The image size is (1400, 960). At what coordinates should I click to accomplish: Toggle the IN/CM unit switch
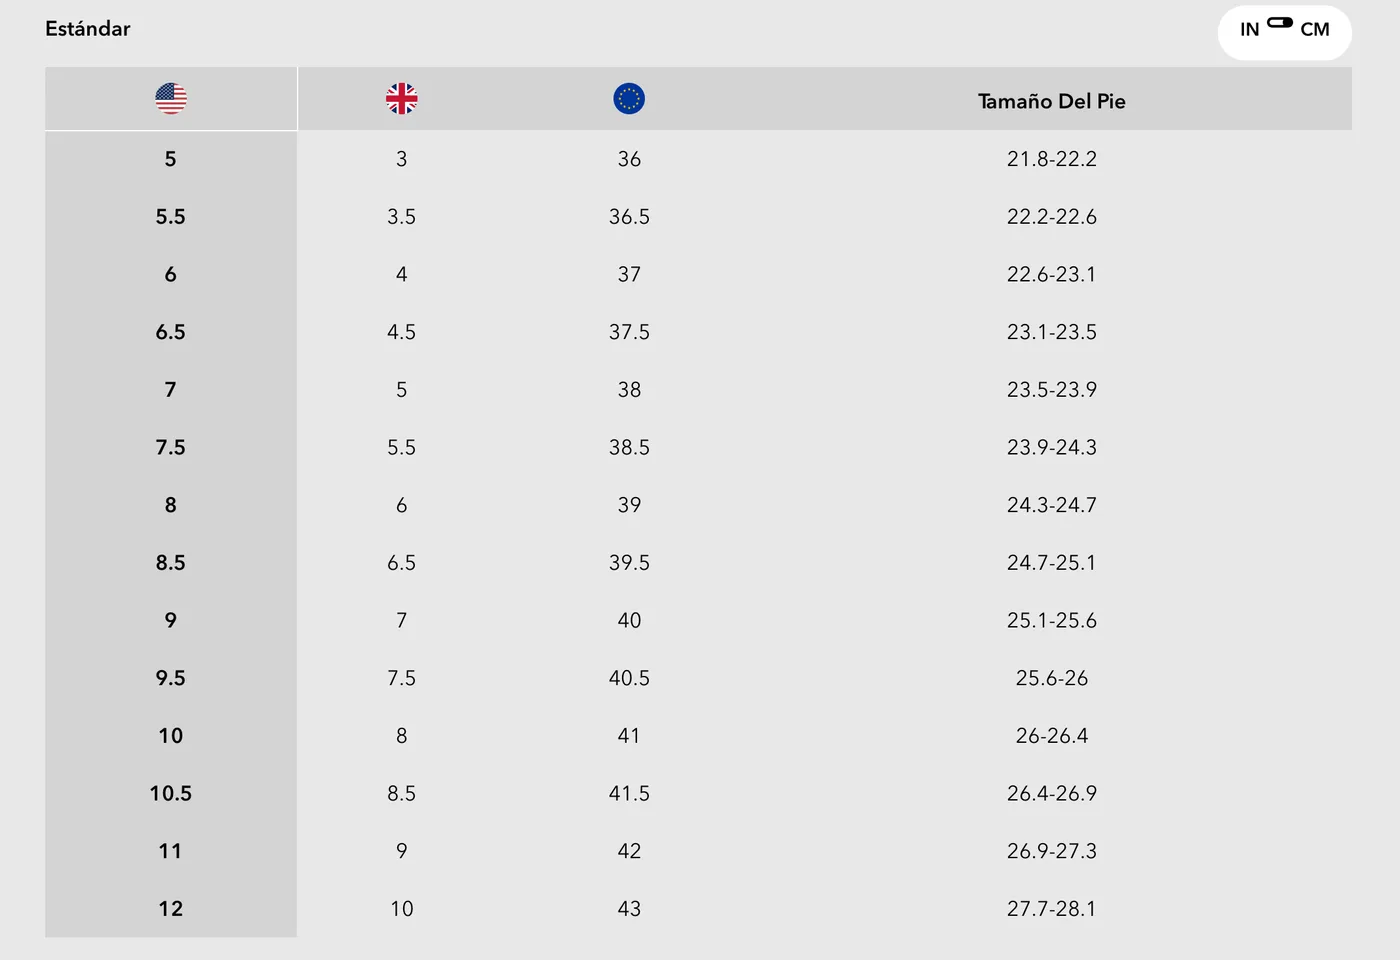[1280, 23]
